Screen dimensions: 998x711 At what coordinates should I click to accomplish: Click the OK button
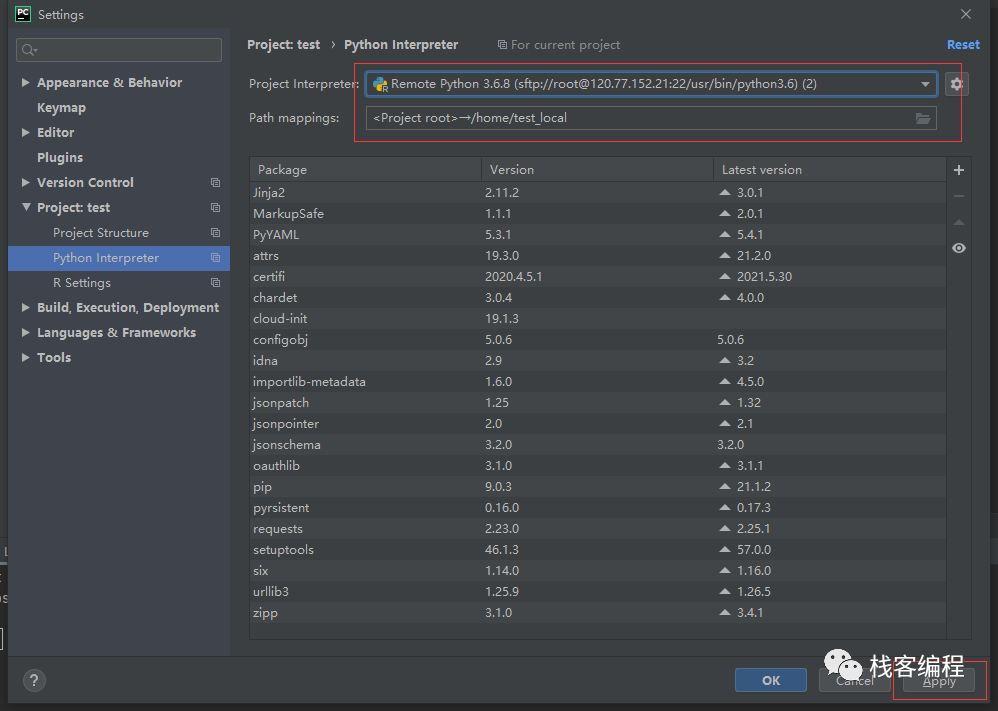point(771,680)
